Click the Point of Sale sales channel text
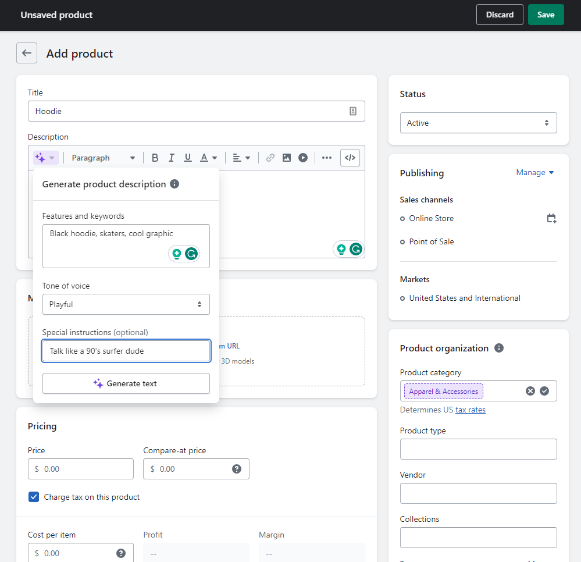Viewport: 581px width, 562px height. [431, 242]
